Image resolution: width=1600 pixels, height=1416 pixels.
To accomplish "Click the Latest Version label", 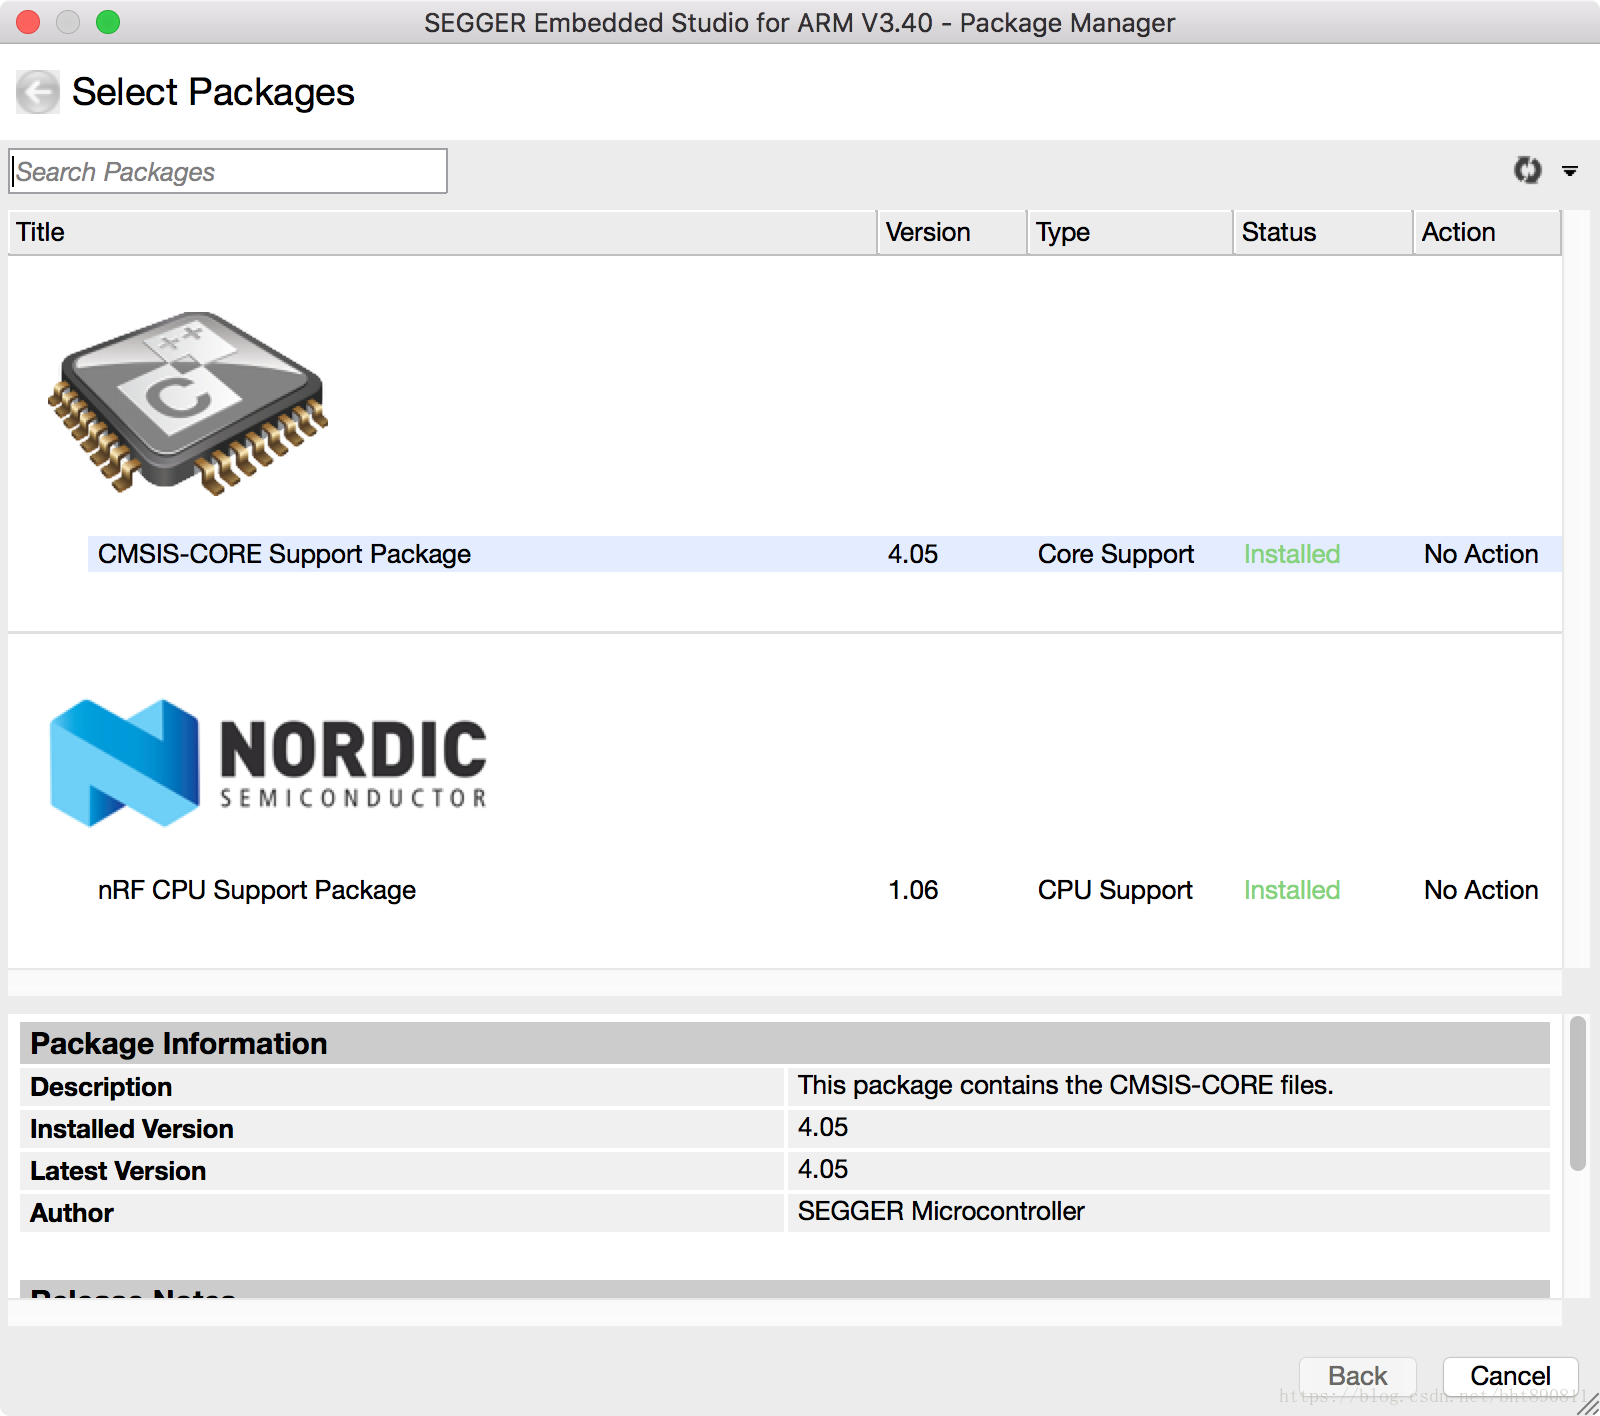I will pos(118,1171).
